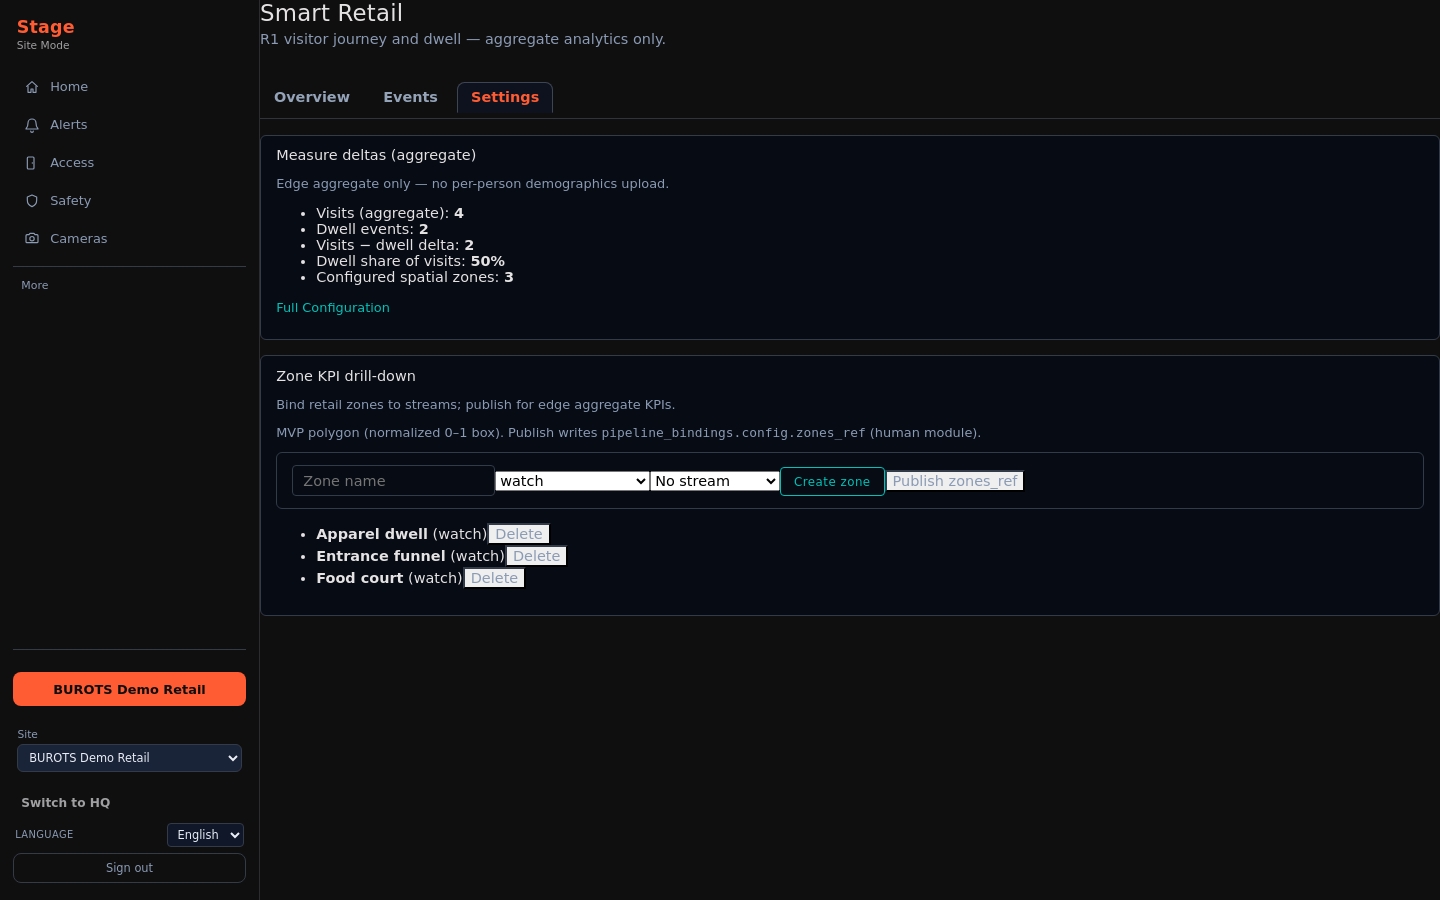1440x900 pixels.
Task: Click the Visits (aggregate): 4 line
Action: (390, 213)
